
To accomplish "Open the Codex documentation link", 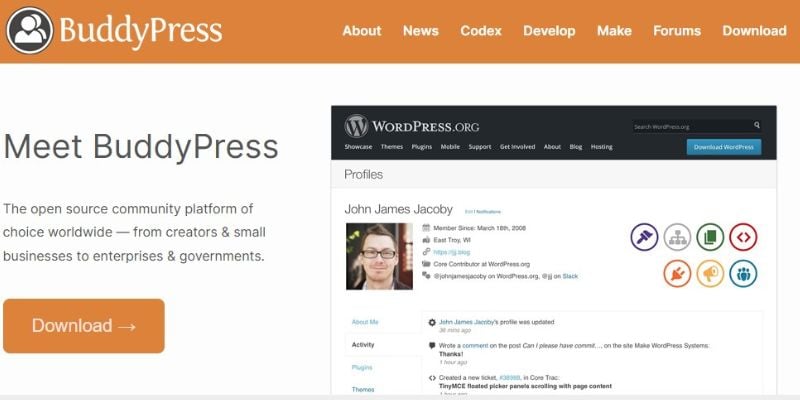I will (481, 31).
